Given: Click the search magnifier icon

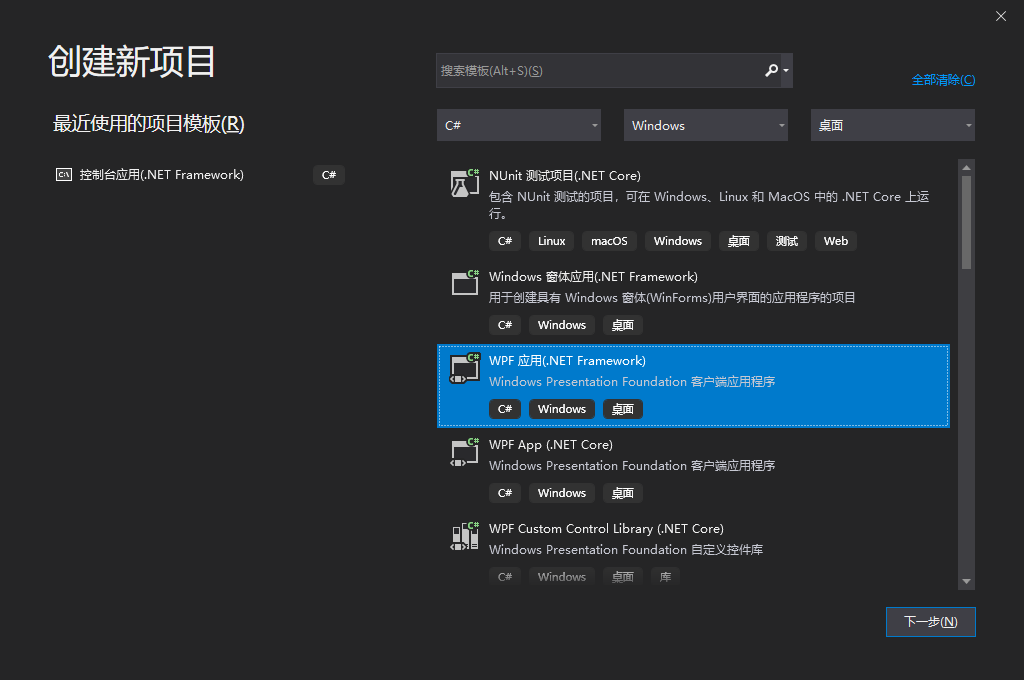Looking at the screenshot, I should (770, 70).
